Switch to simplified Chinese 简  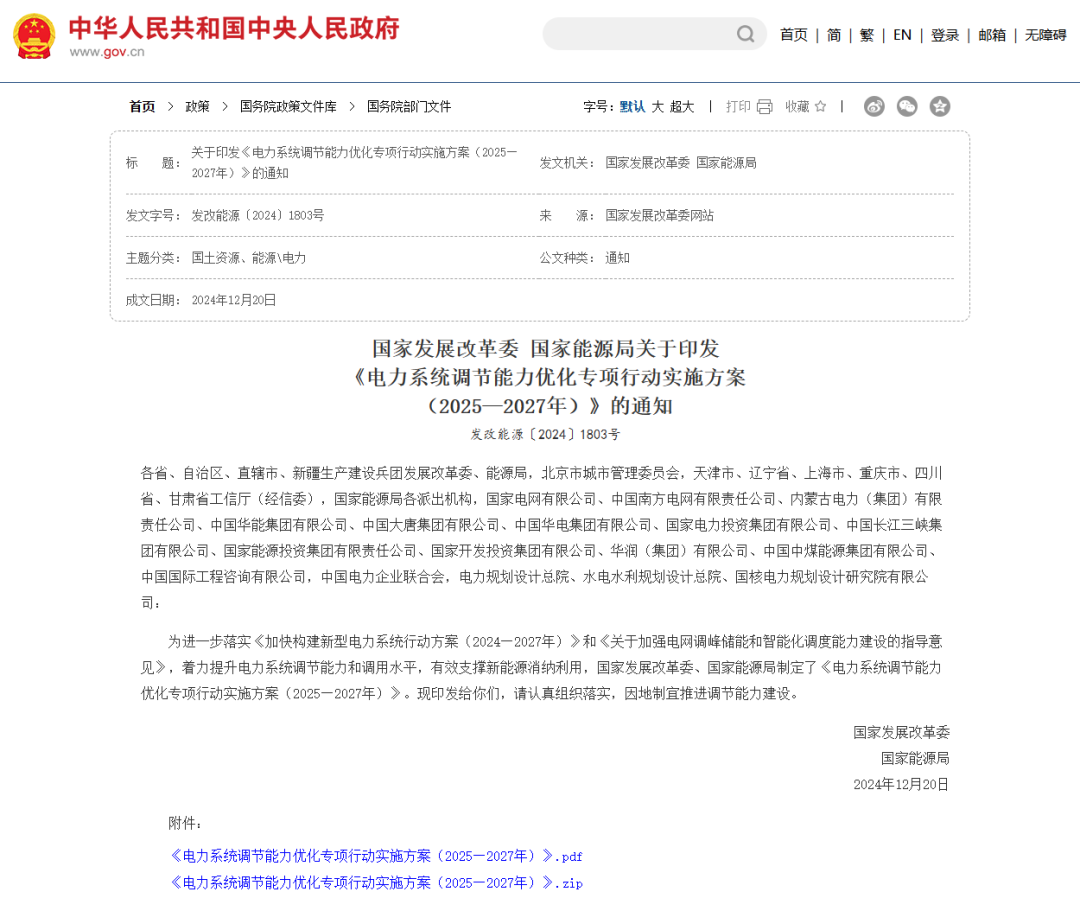pos(834,35)
